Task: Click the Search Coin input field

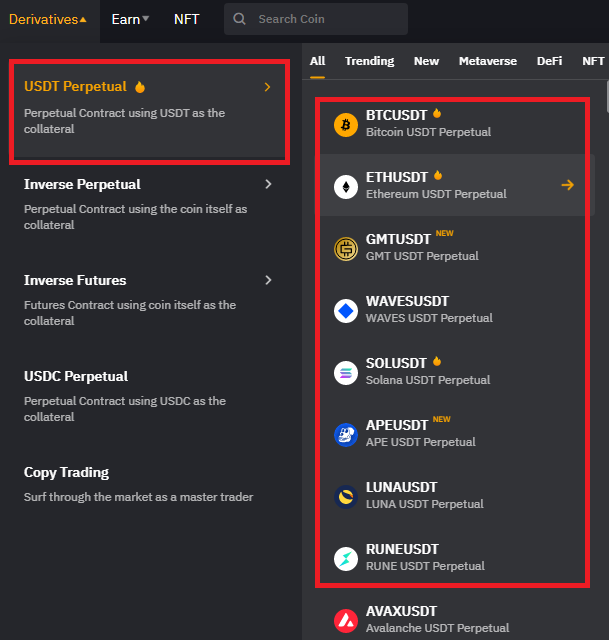Action: click(x=316, y=19)
